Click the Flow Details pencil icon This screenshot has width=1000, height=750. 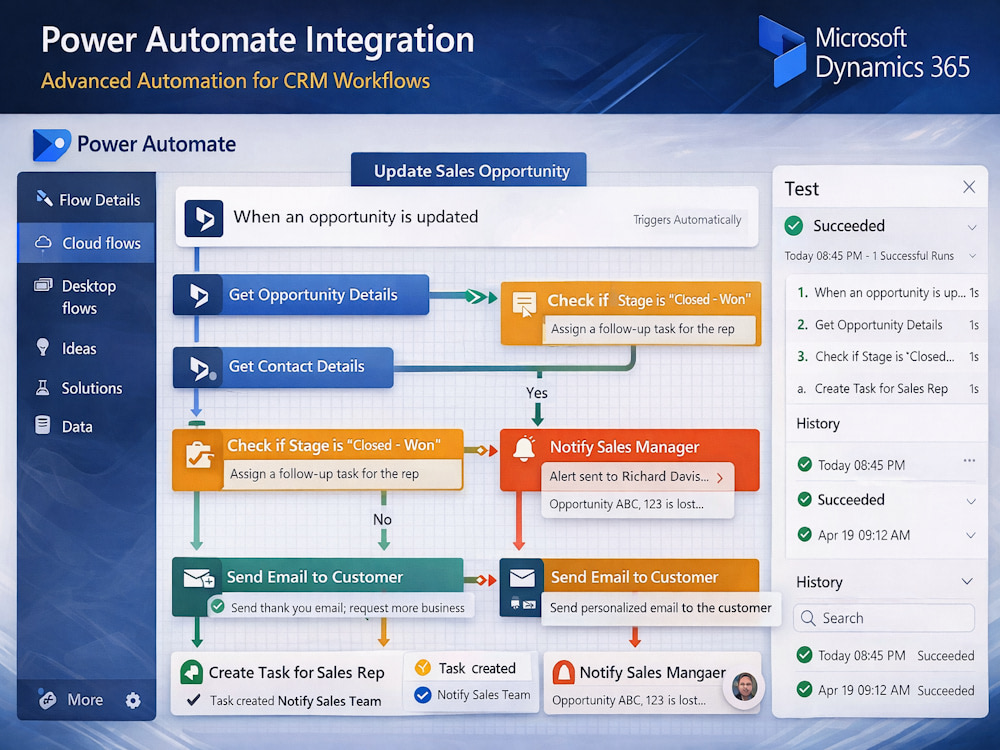click(44, 198)
